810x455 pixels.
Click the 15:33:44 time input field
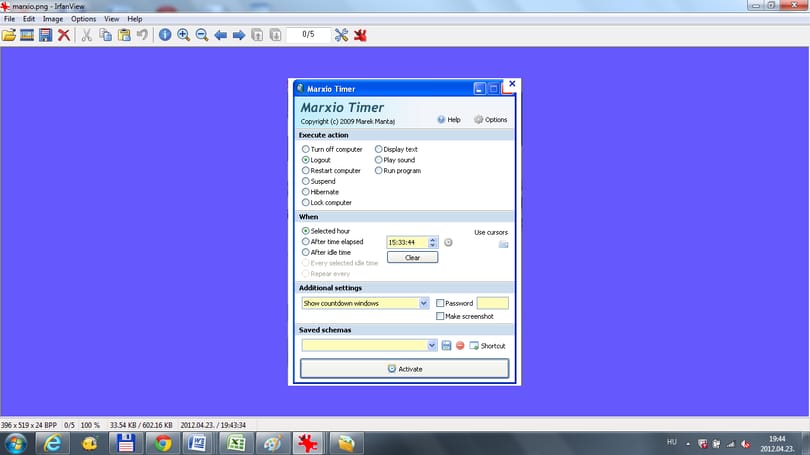tap(407, 242)
